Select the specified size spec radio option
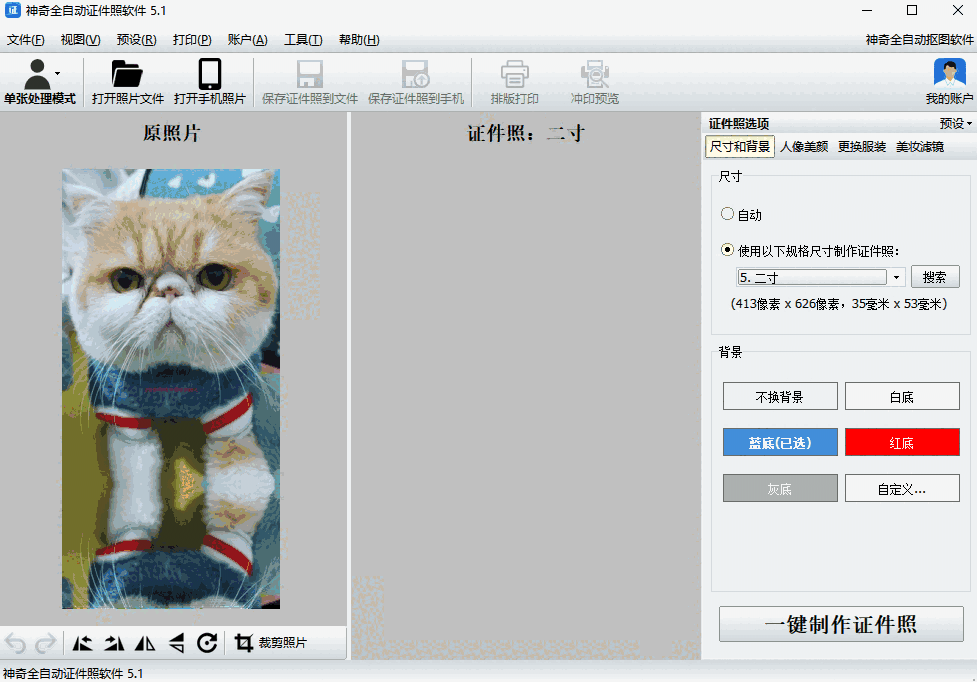 tap(727, 249)
